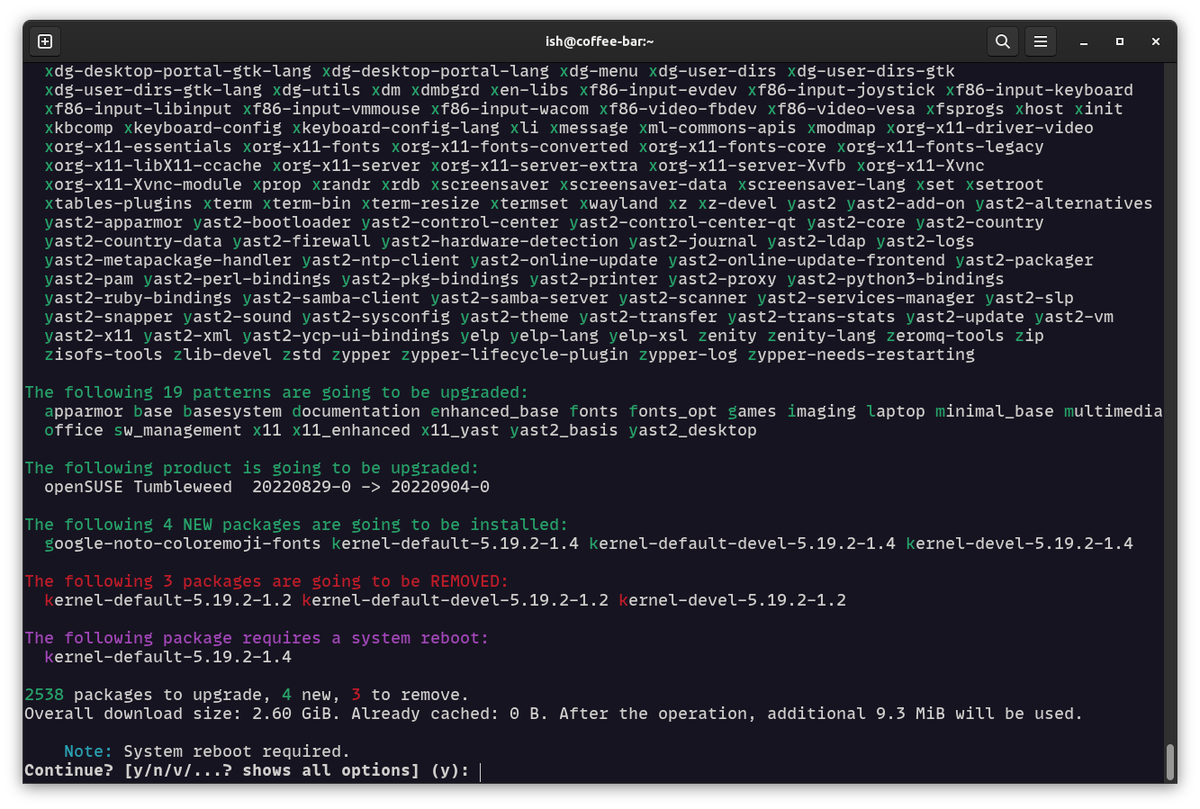Click 'The following 3 packages are going to be REMOVED:'
1200x809 pixels.
click(x=267, y=581)
